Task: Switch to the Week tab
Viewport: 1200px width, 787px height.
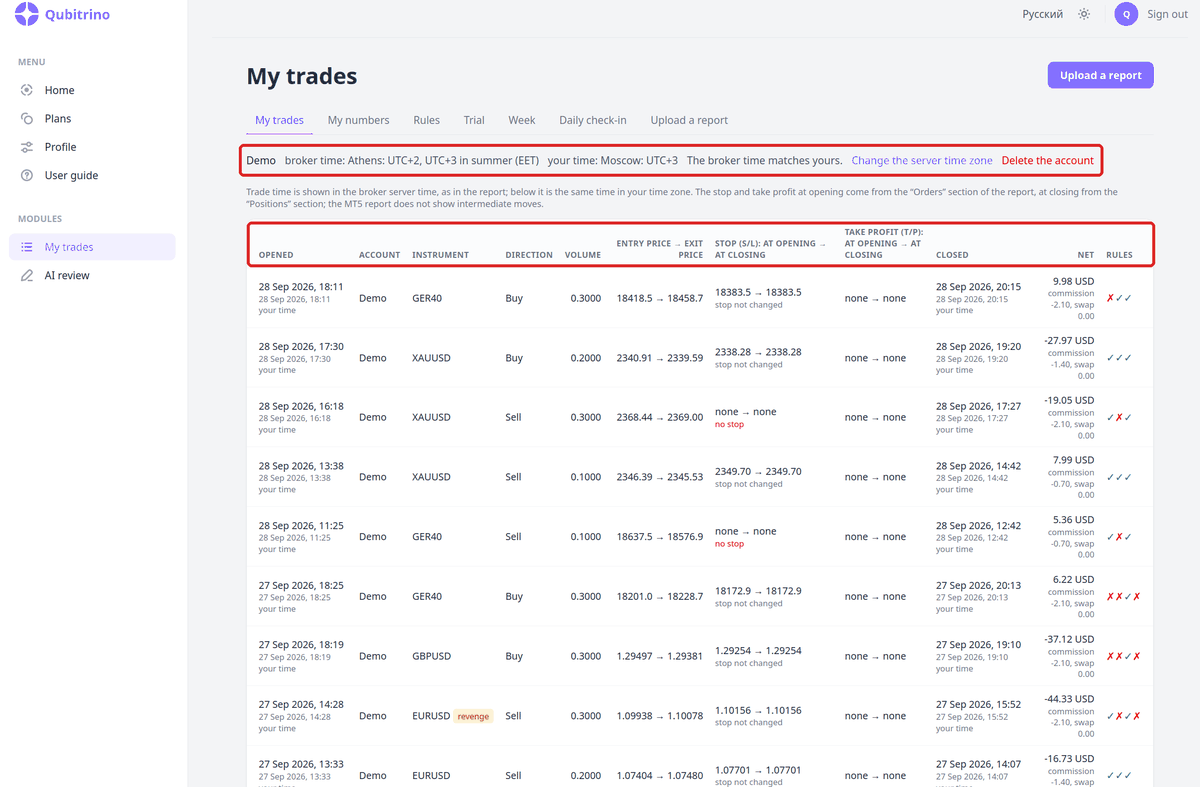Action: 522,120
